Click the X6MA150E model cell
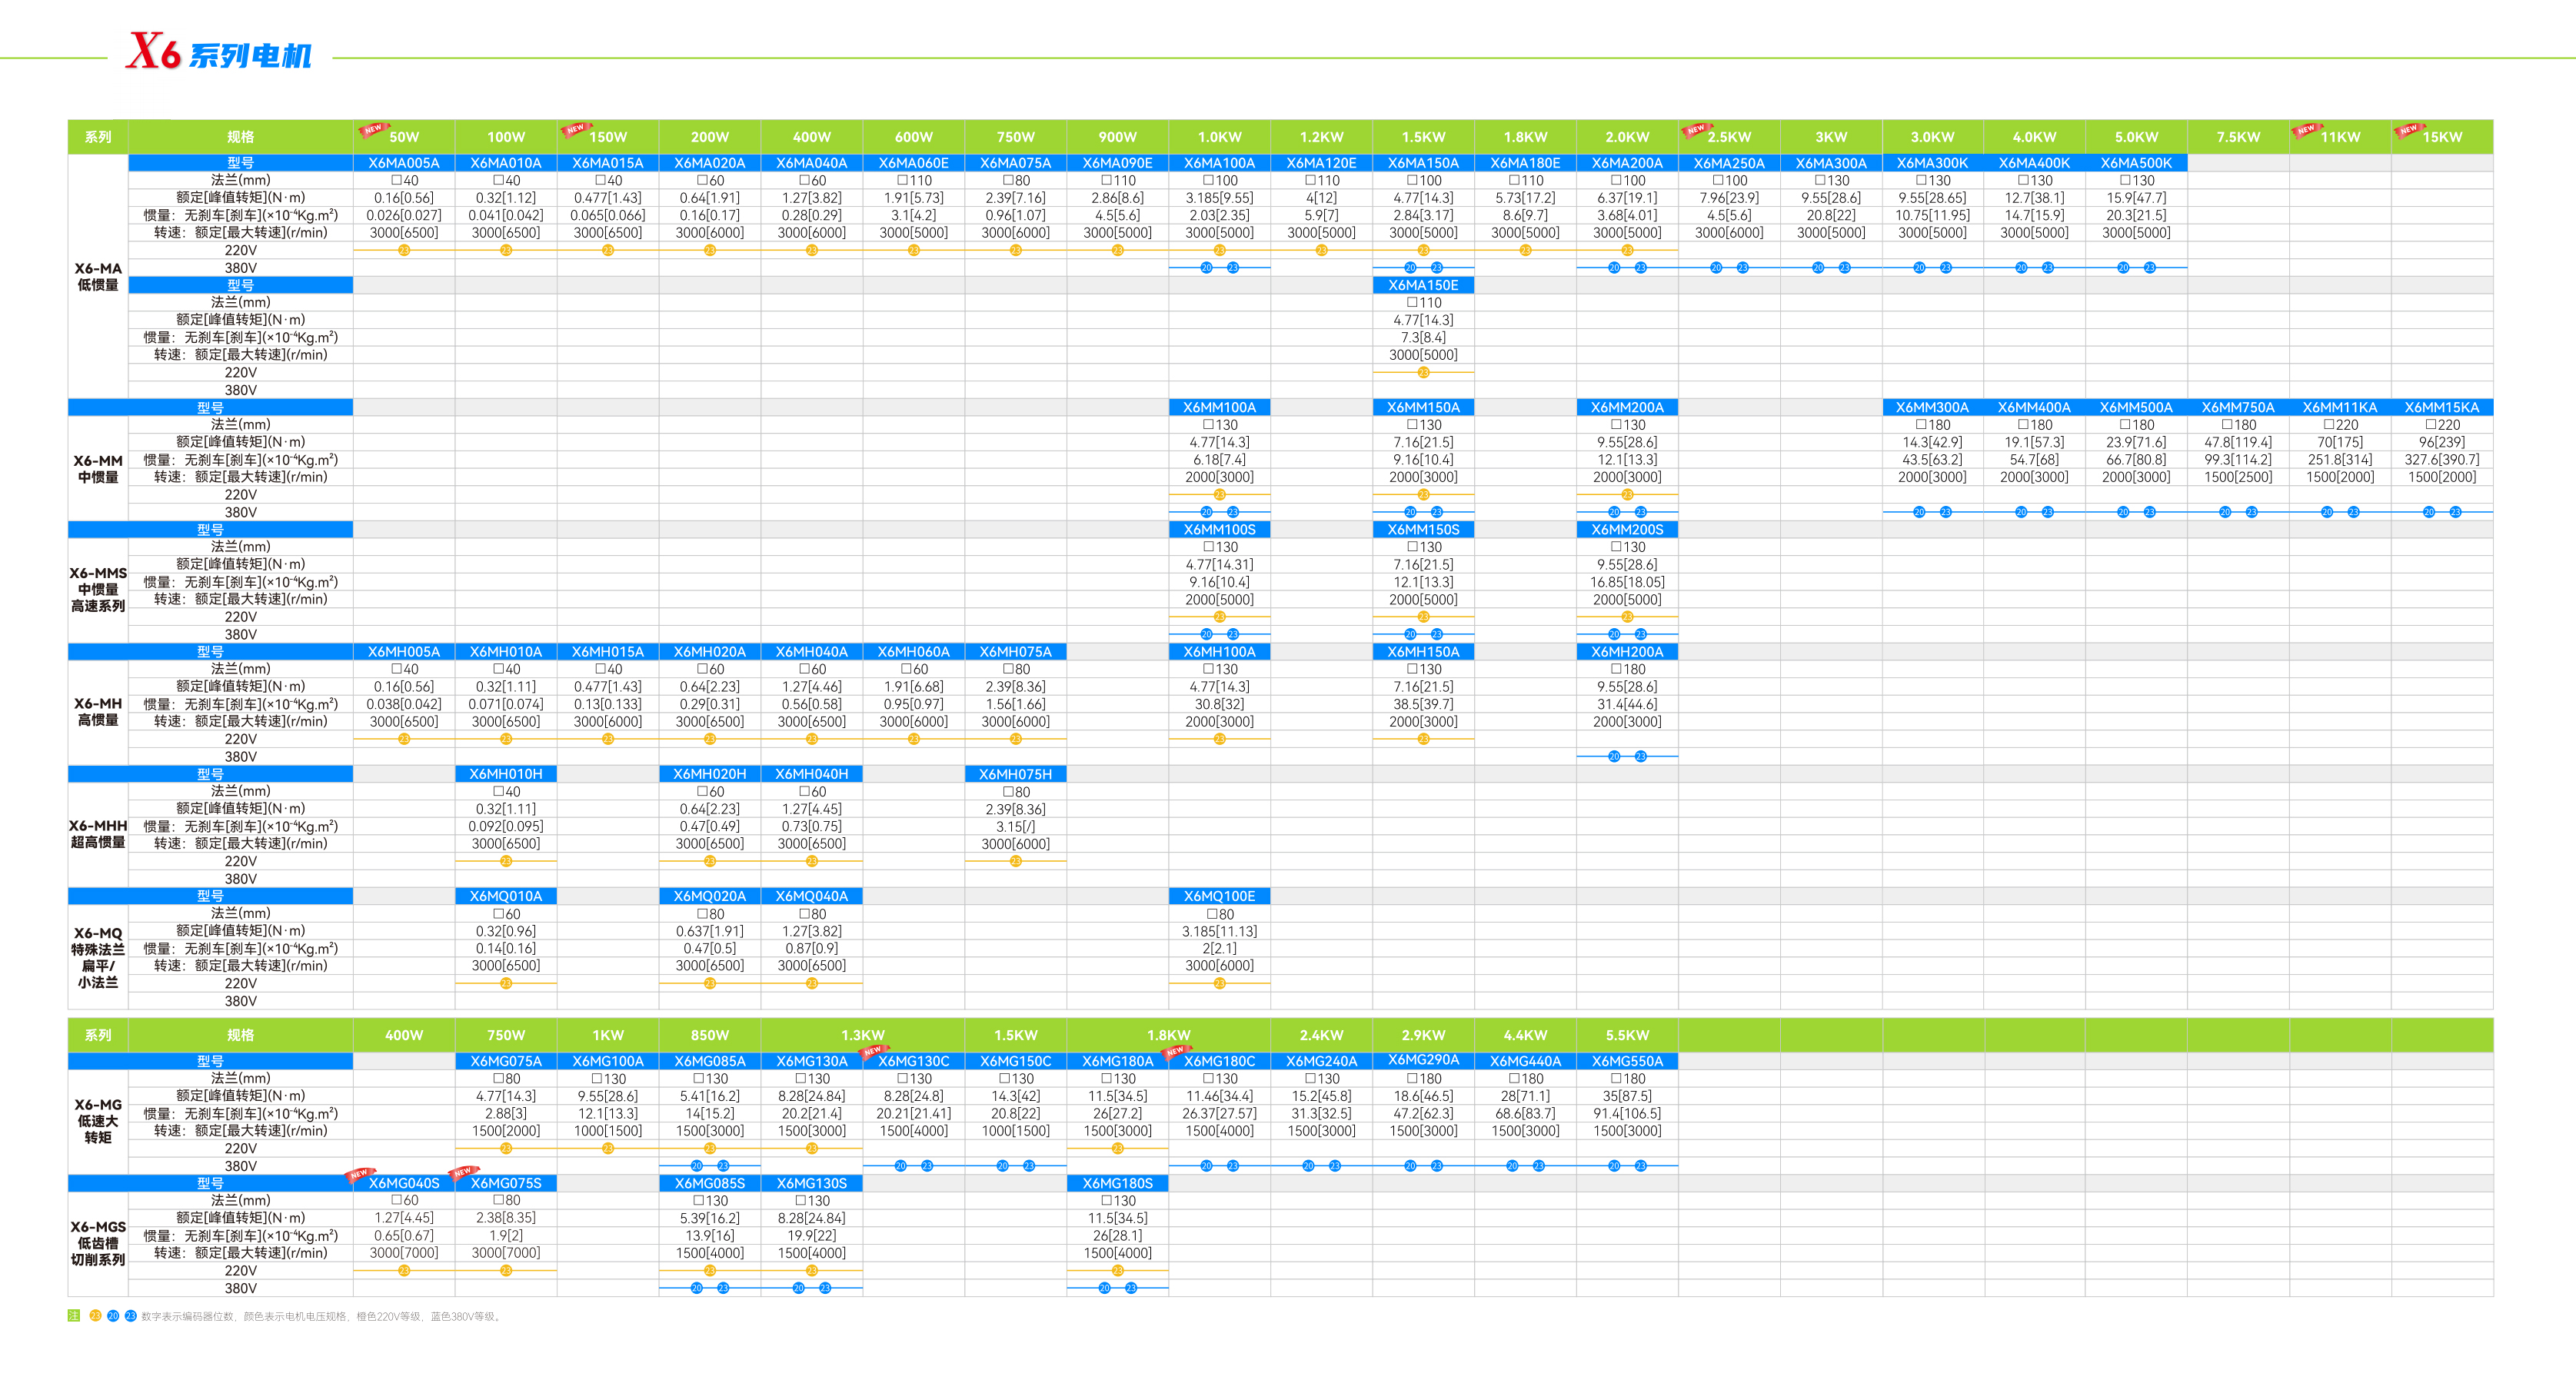This screenshot has width=2576, height=1380. (x=1423, y=285)
